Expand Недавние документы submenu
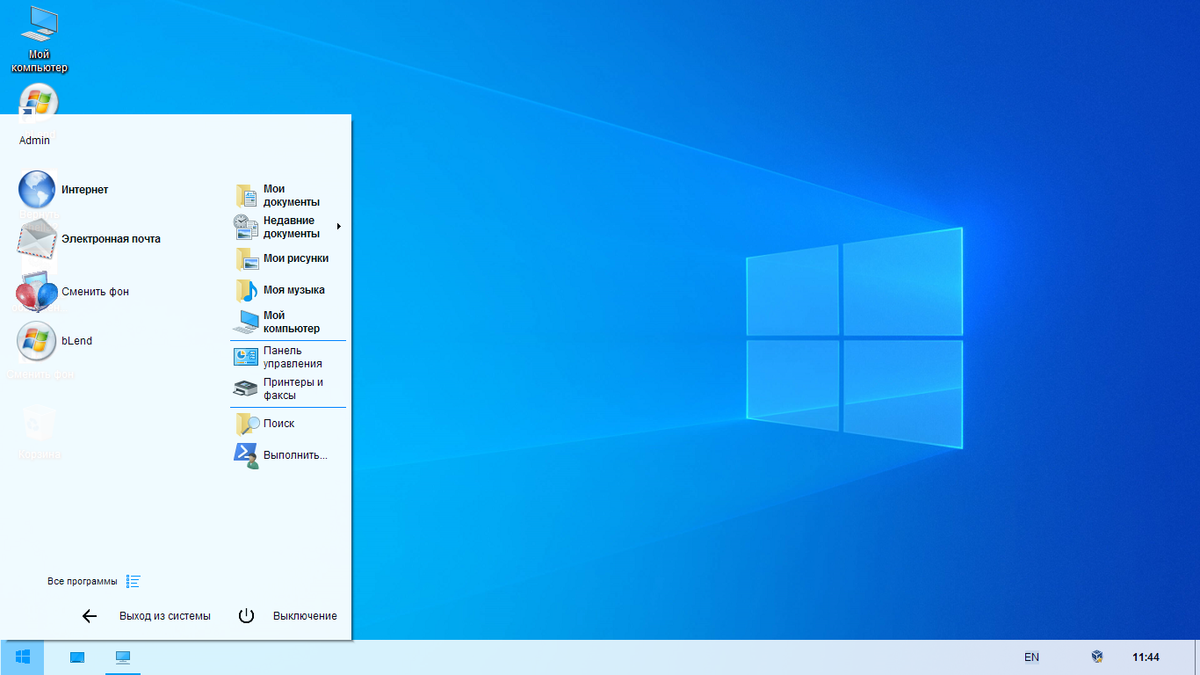 pos(288,227)
